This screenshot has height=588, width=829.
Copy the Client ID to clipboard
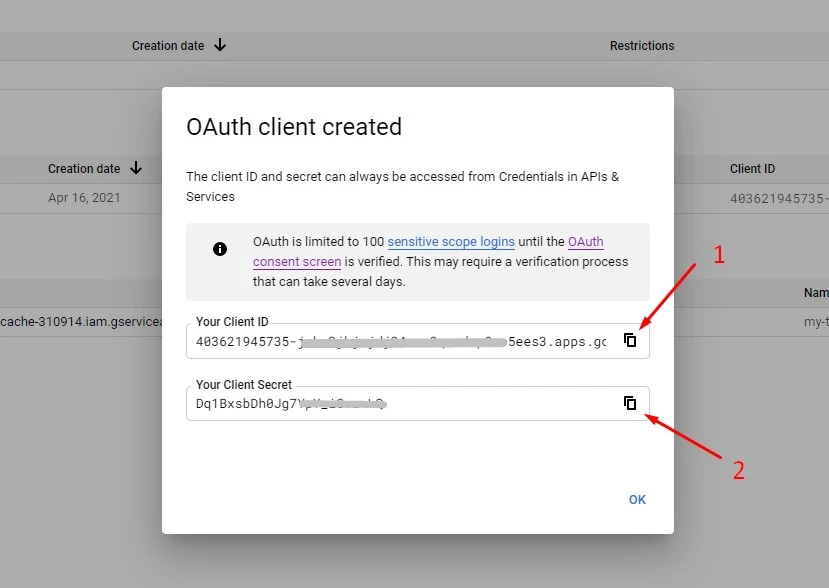coord(630,340)
